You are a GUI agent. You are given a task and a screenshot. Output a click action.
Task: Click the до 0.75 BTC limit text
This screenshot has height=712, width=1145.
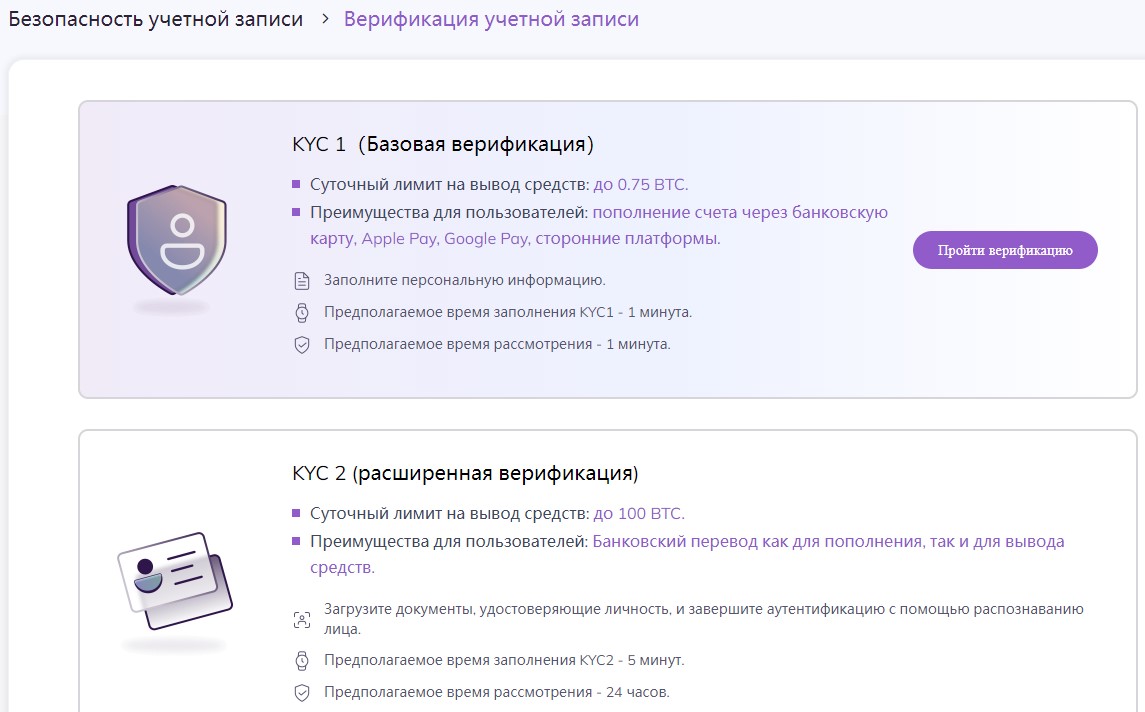click(641, 185)
